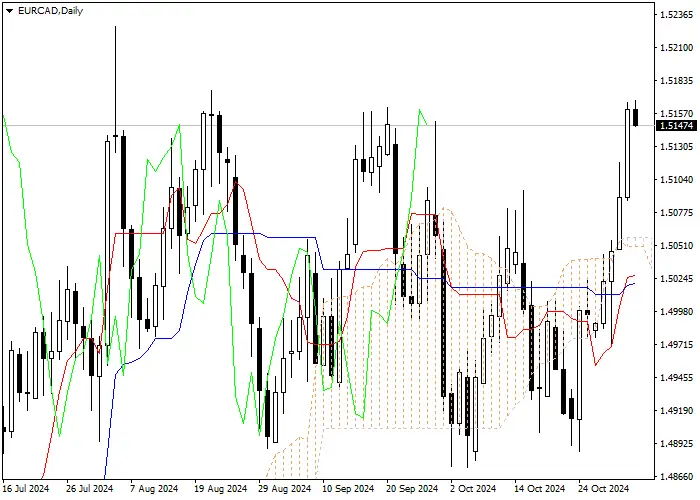This screenshot has width=700, height=500.
Task: Click the 1.48660 price scale label
Action: [x=676, y=477]
